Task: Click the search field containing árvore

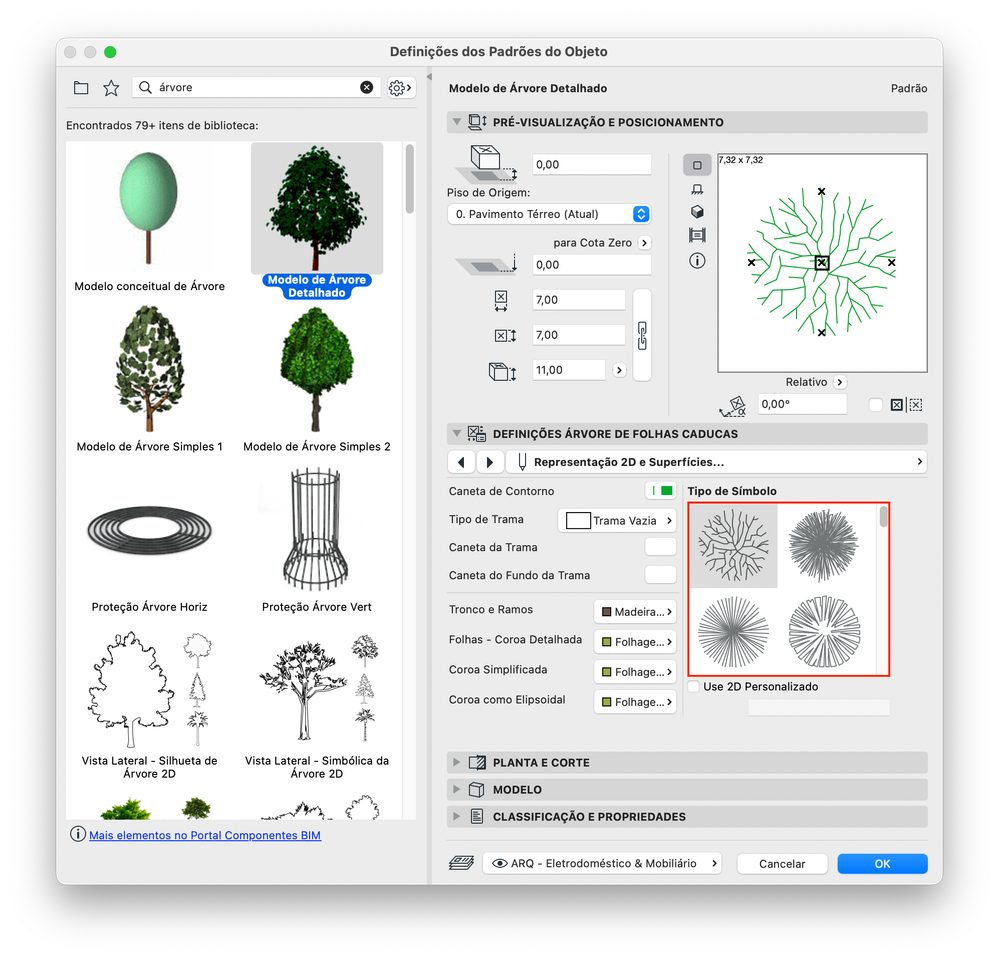Action: tap(255, 87)
